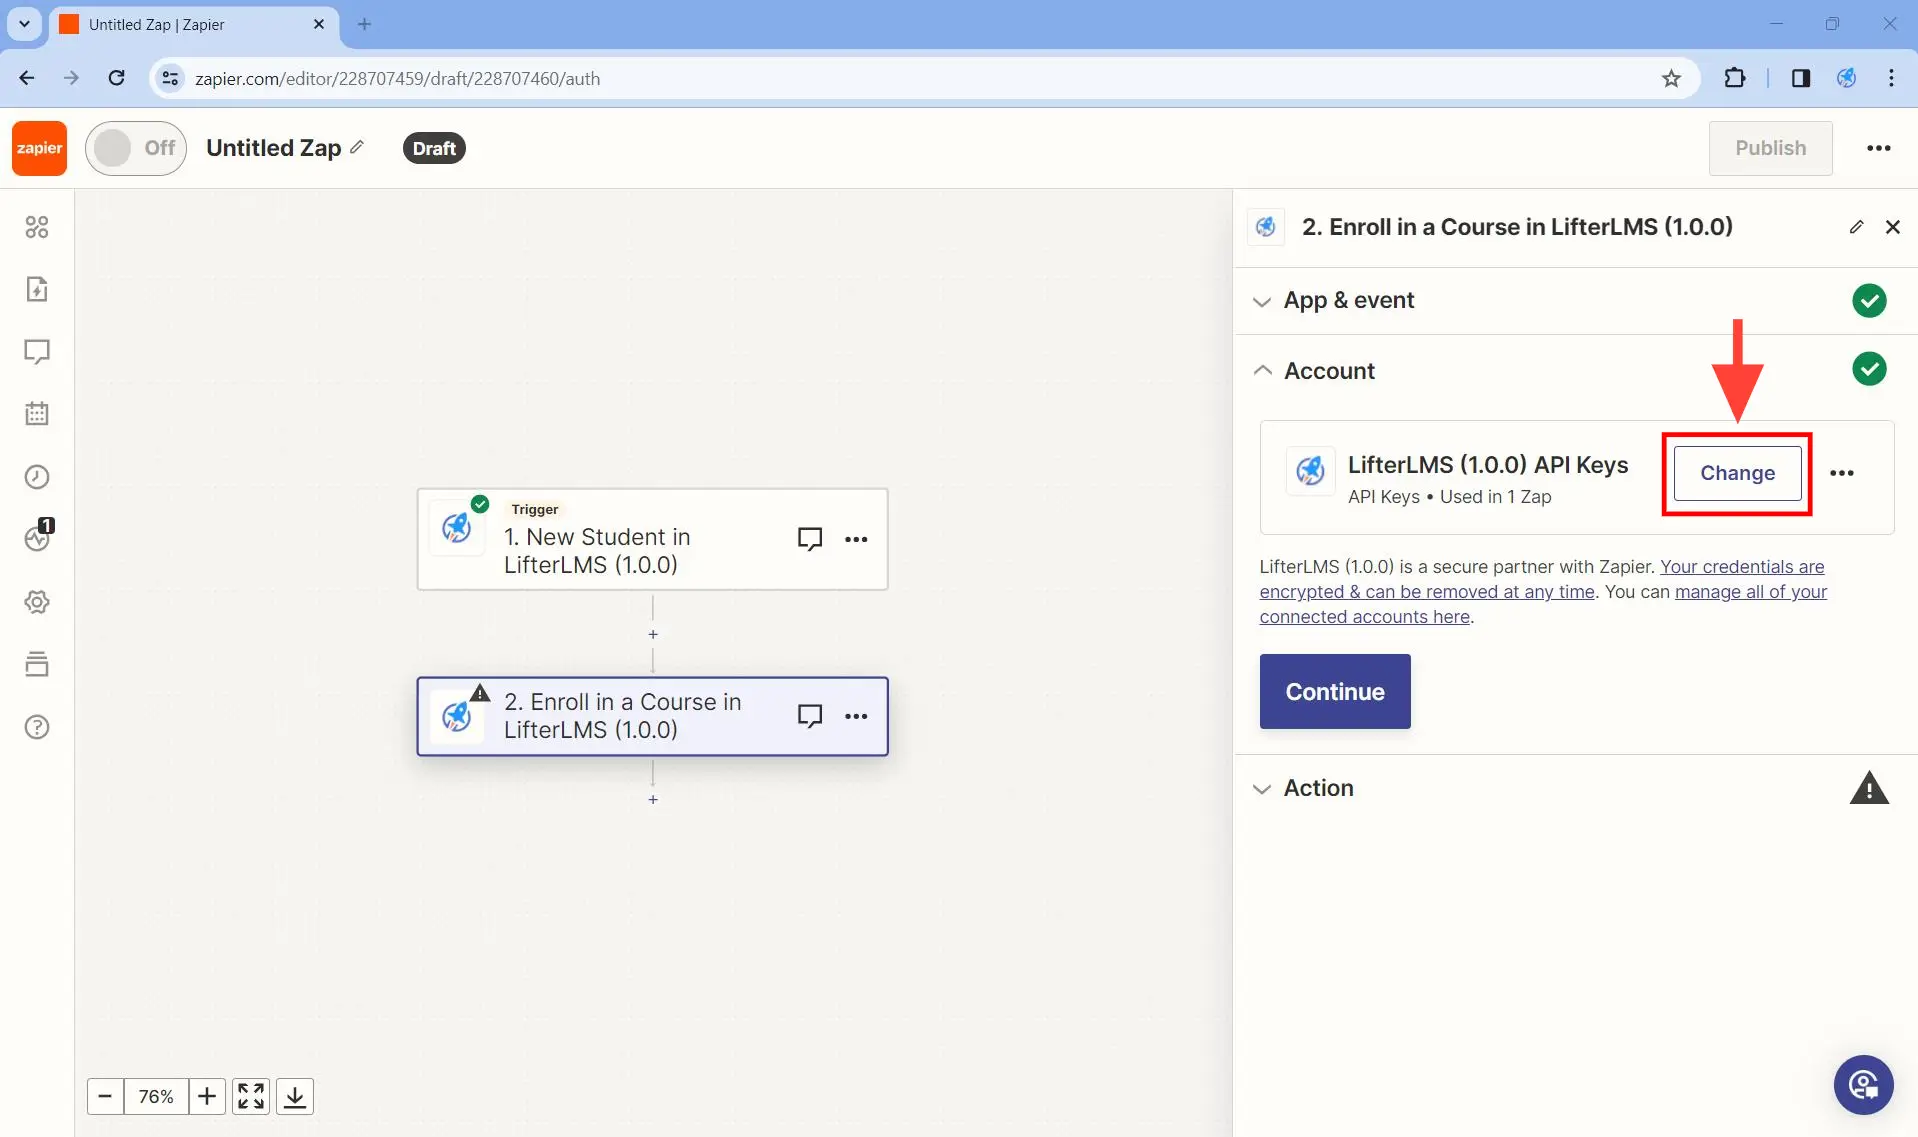Open the Zapier home logo

[x=39, y=148]
